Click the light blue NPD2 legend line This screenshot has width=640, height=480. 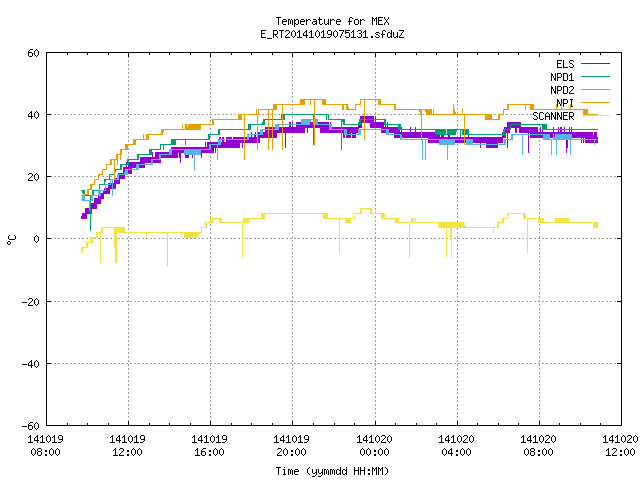(595, 90)
